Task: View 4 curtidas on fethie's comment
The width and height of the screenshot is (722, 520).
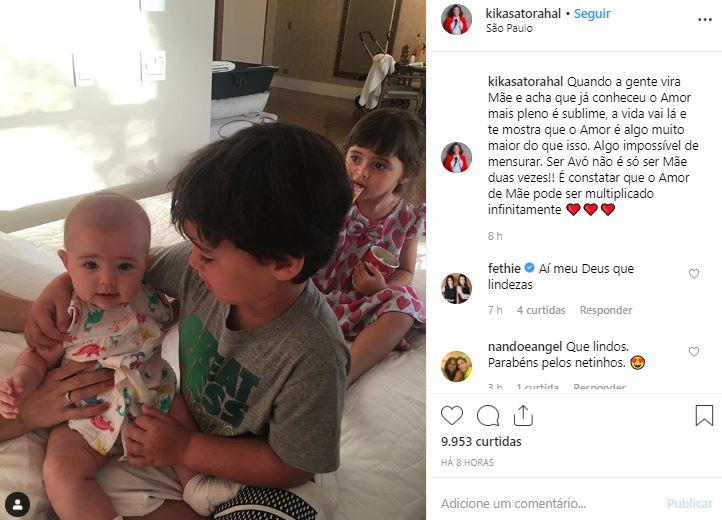Action: (541, 310)
